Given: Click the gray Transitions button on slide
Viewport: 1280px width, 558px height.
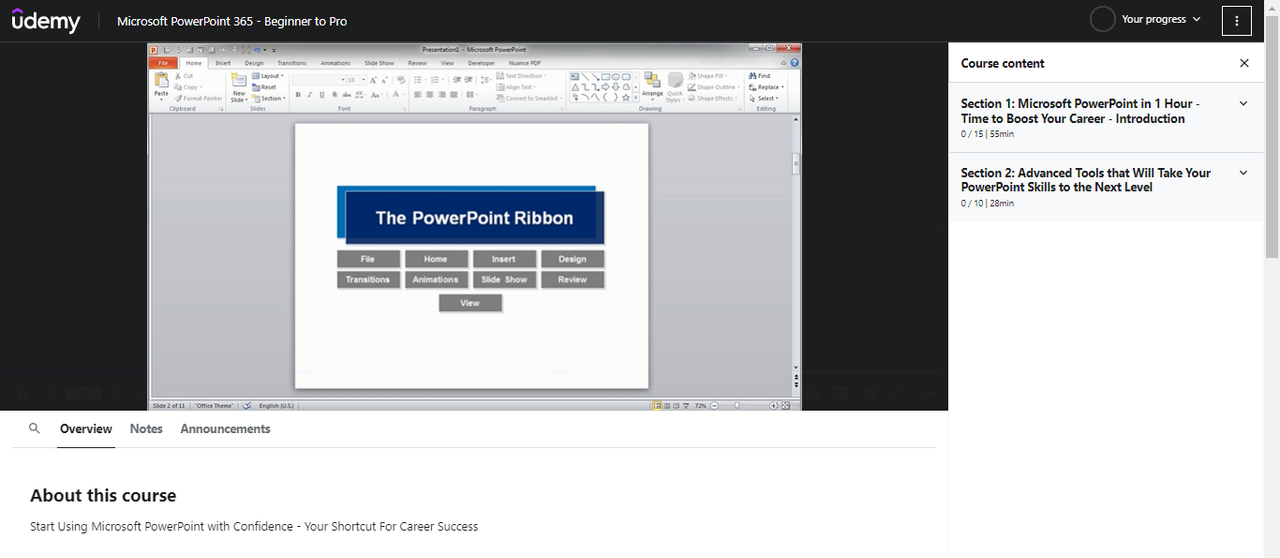Looking at the screenshot, I should (x=368, y=279).
